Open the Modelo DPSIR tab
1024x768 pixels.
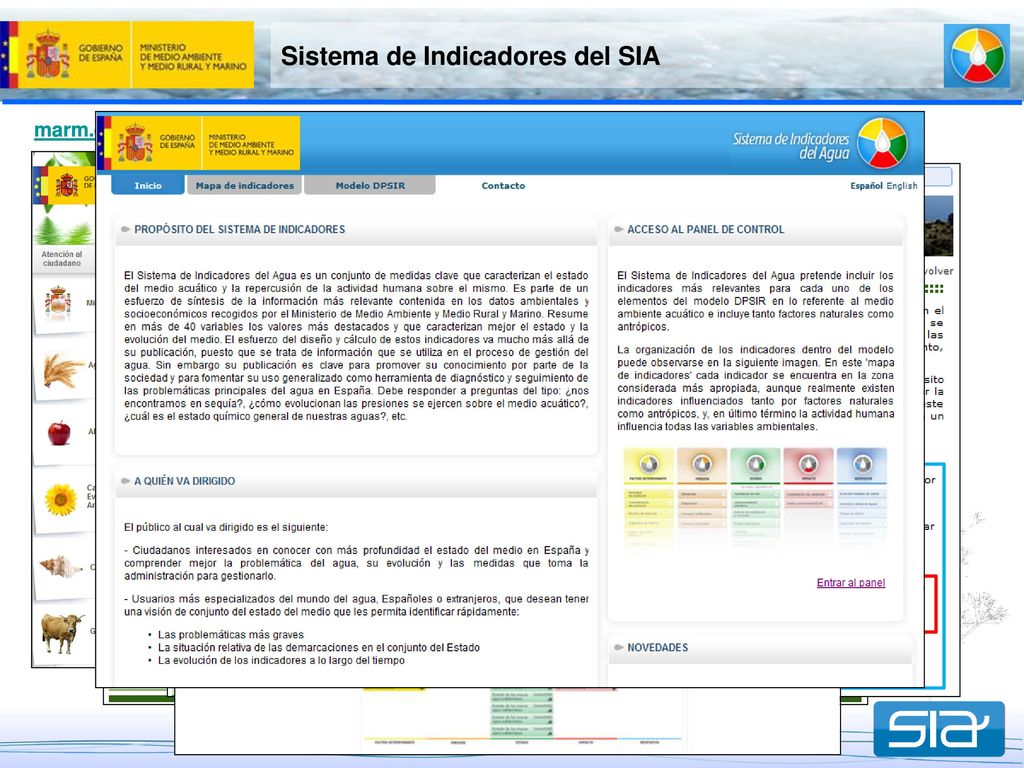pos(370,185)
